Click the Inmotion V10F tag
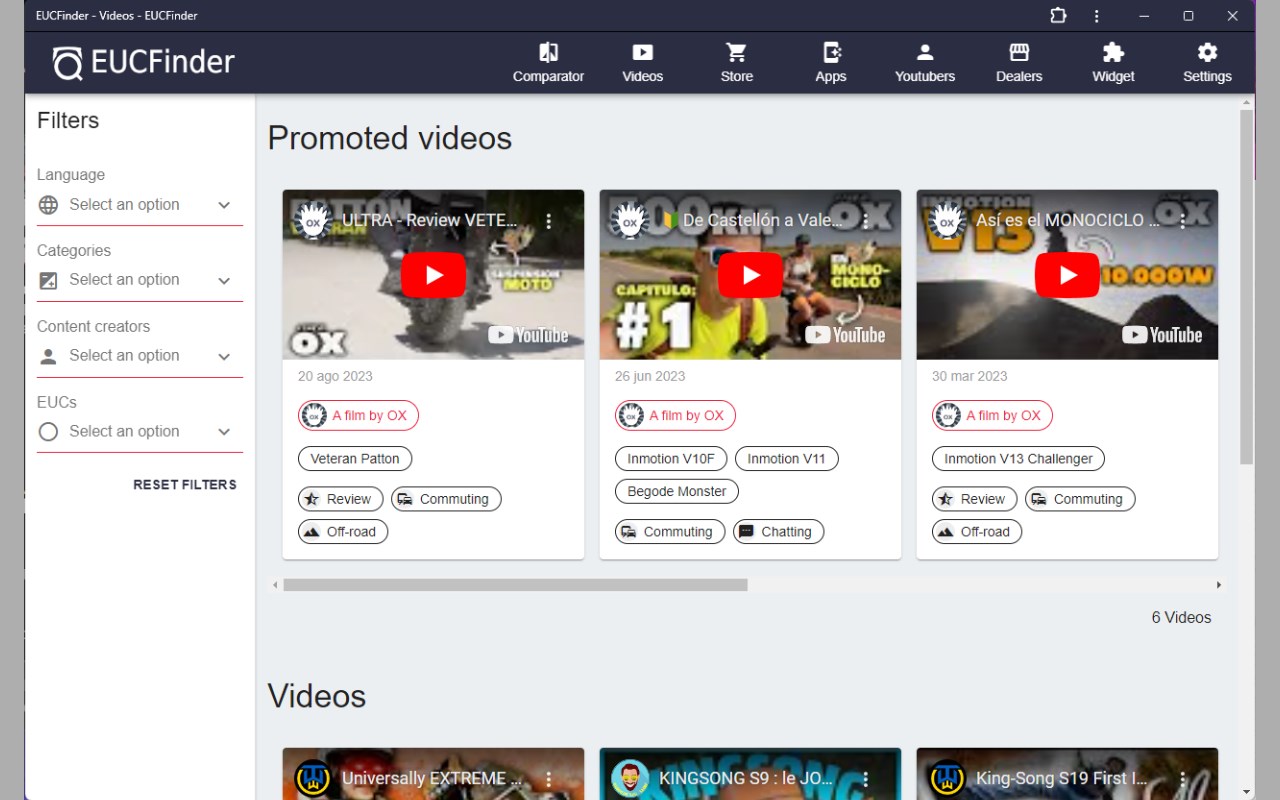1280x800 pixels. pos(671,459)
